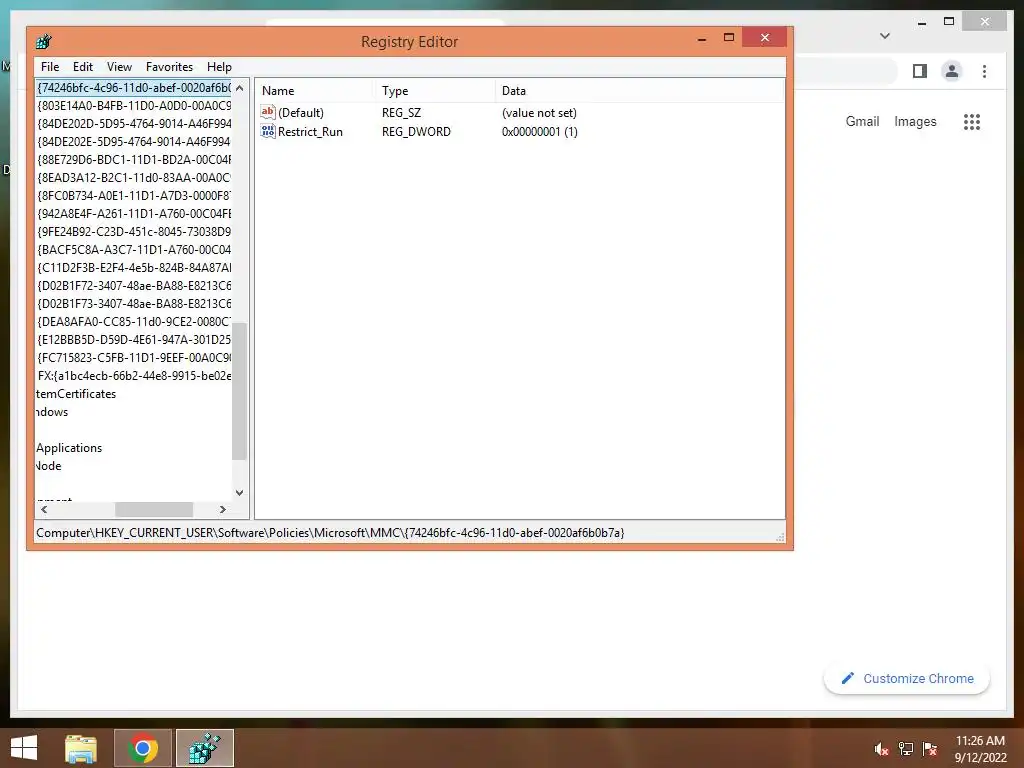Select key {803E14A0-B4FB-11D0-A0D0 in tree

[134, 105]
